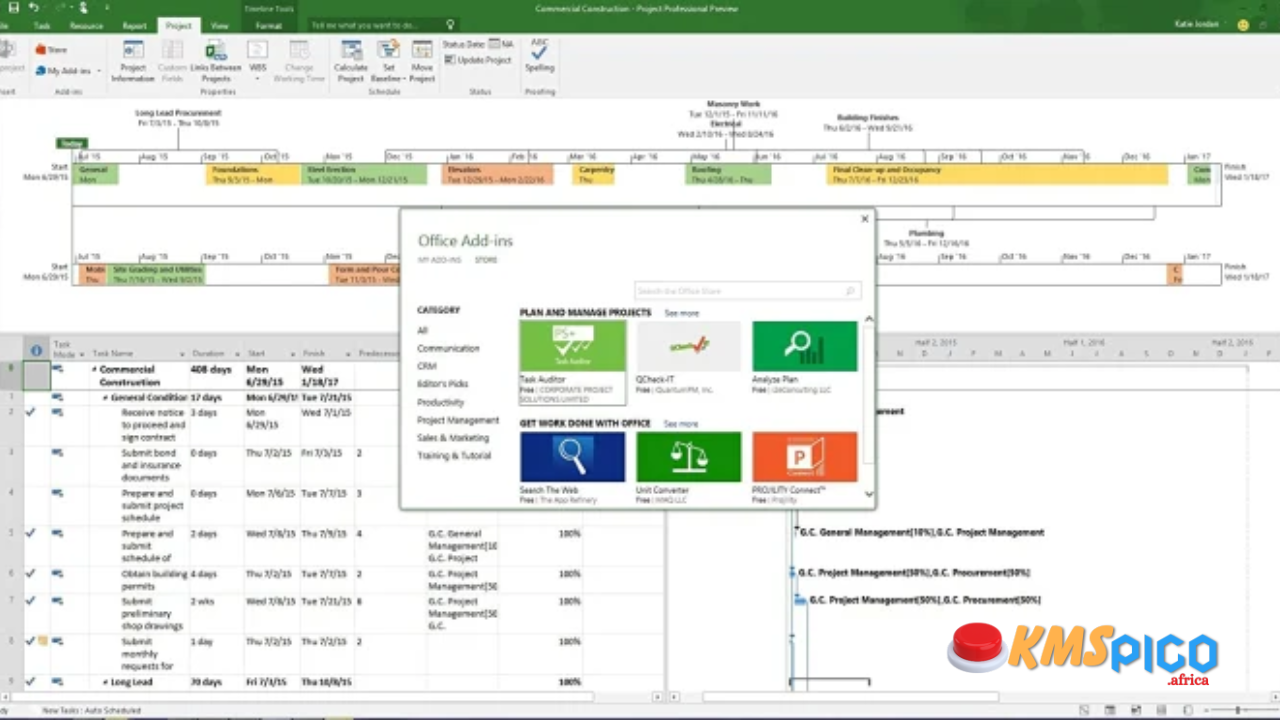This screenshot has width=1280, height=720.
Task: Open the Start column filter dropdown
Action: click(292, 354)
